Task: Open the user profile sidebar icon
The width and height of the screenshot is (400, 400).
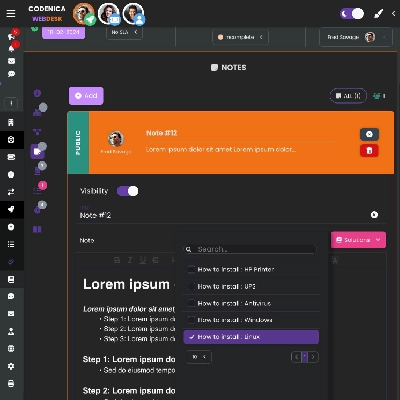Action: coord(11,331)
